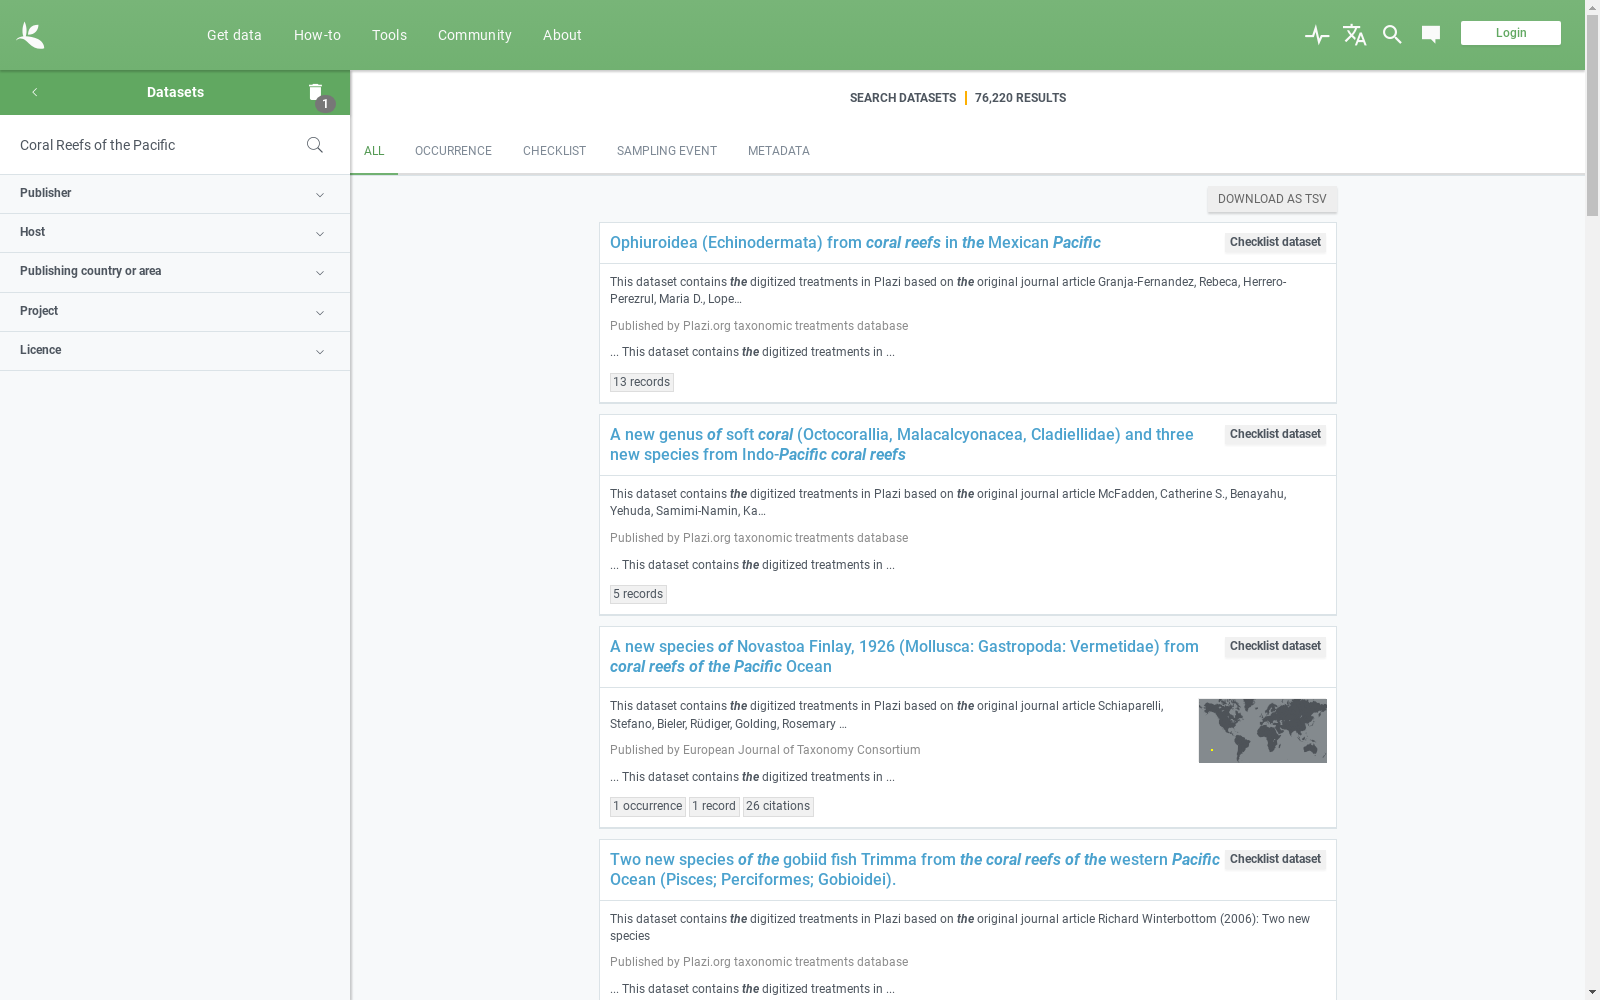This screenshot has width=1600, height=1000.
Task: Switch to the Occurrence tab
Action: pyautogui.click(x=453, y=151)
